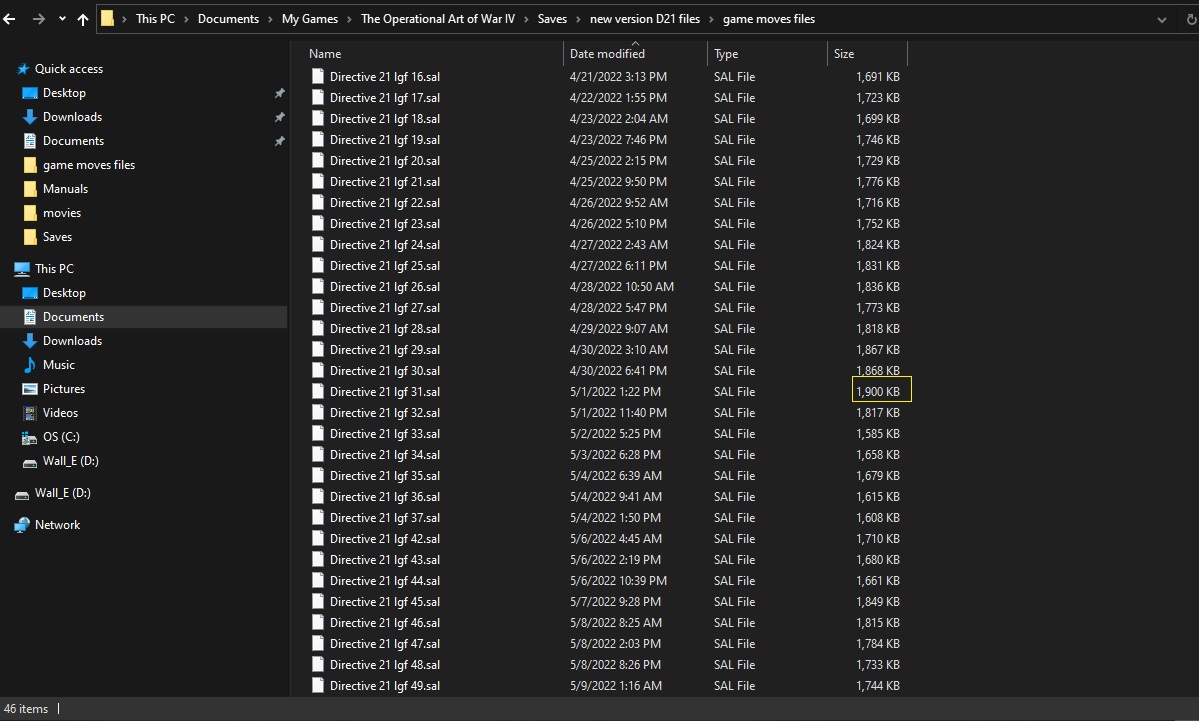Click the Saves folder icon in sidebar
The image size is (1199, 721).
(30, 237)
